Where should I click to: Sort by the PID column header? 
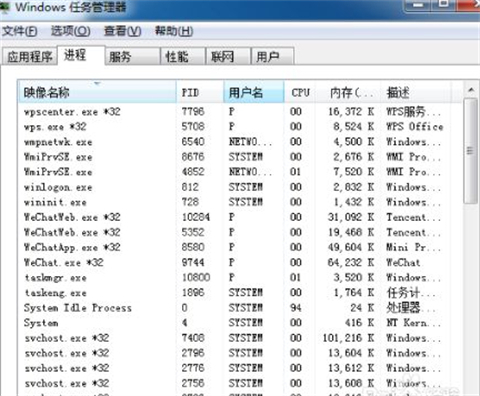[x=200, y=92]
